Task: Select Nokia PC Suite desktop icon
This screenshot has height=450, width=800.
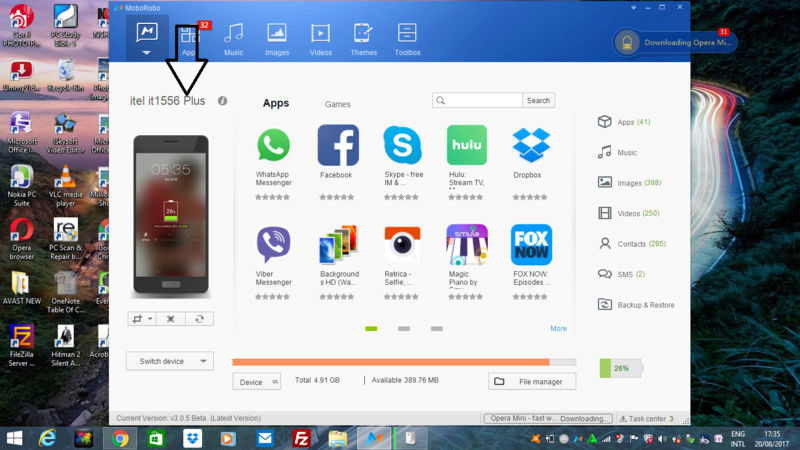Action: [21, 186]
